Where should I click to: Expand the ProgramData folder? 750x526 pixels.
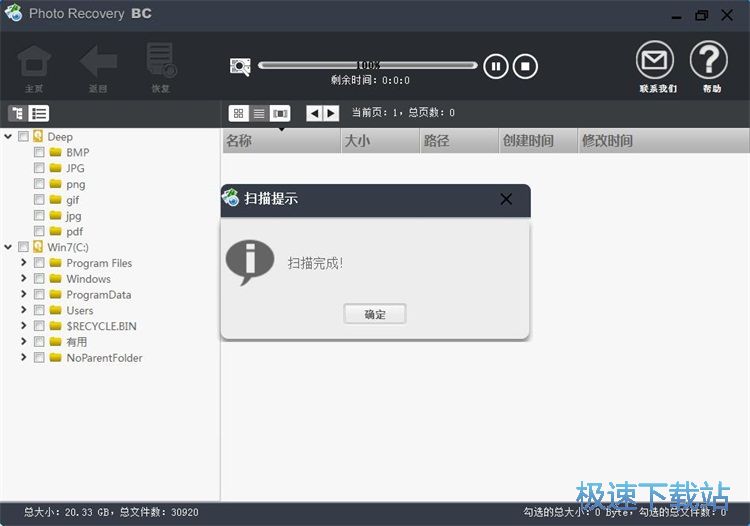tap(23, 294)
